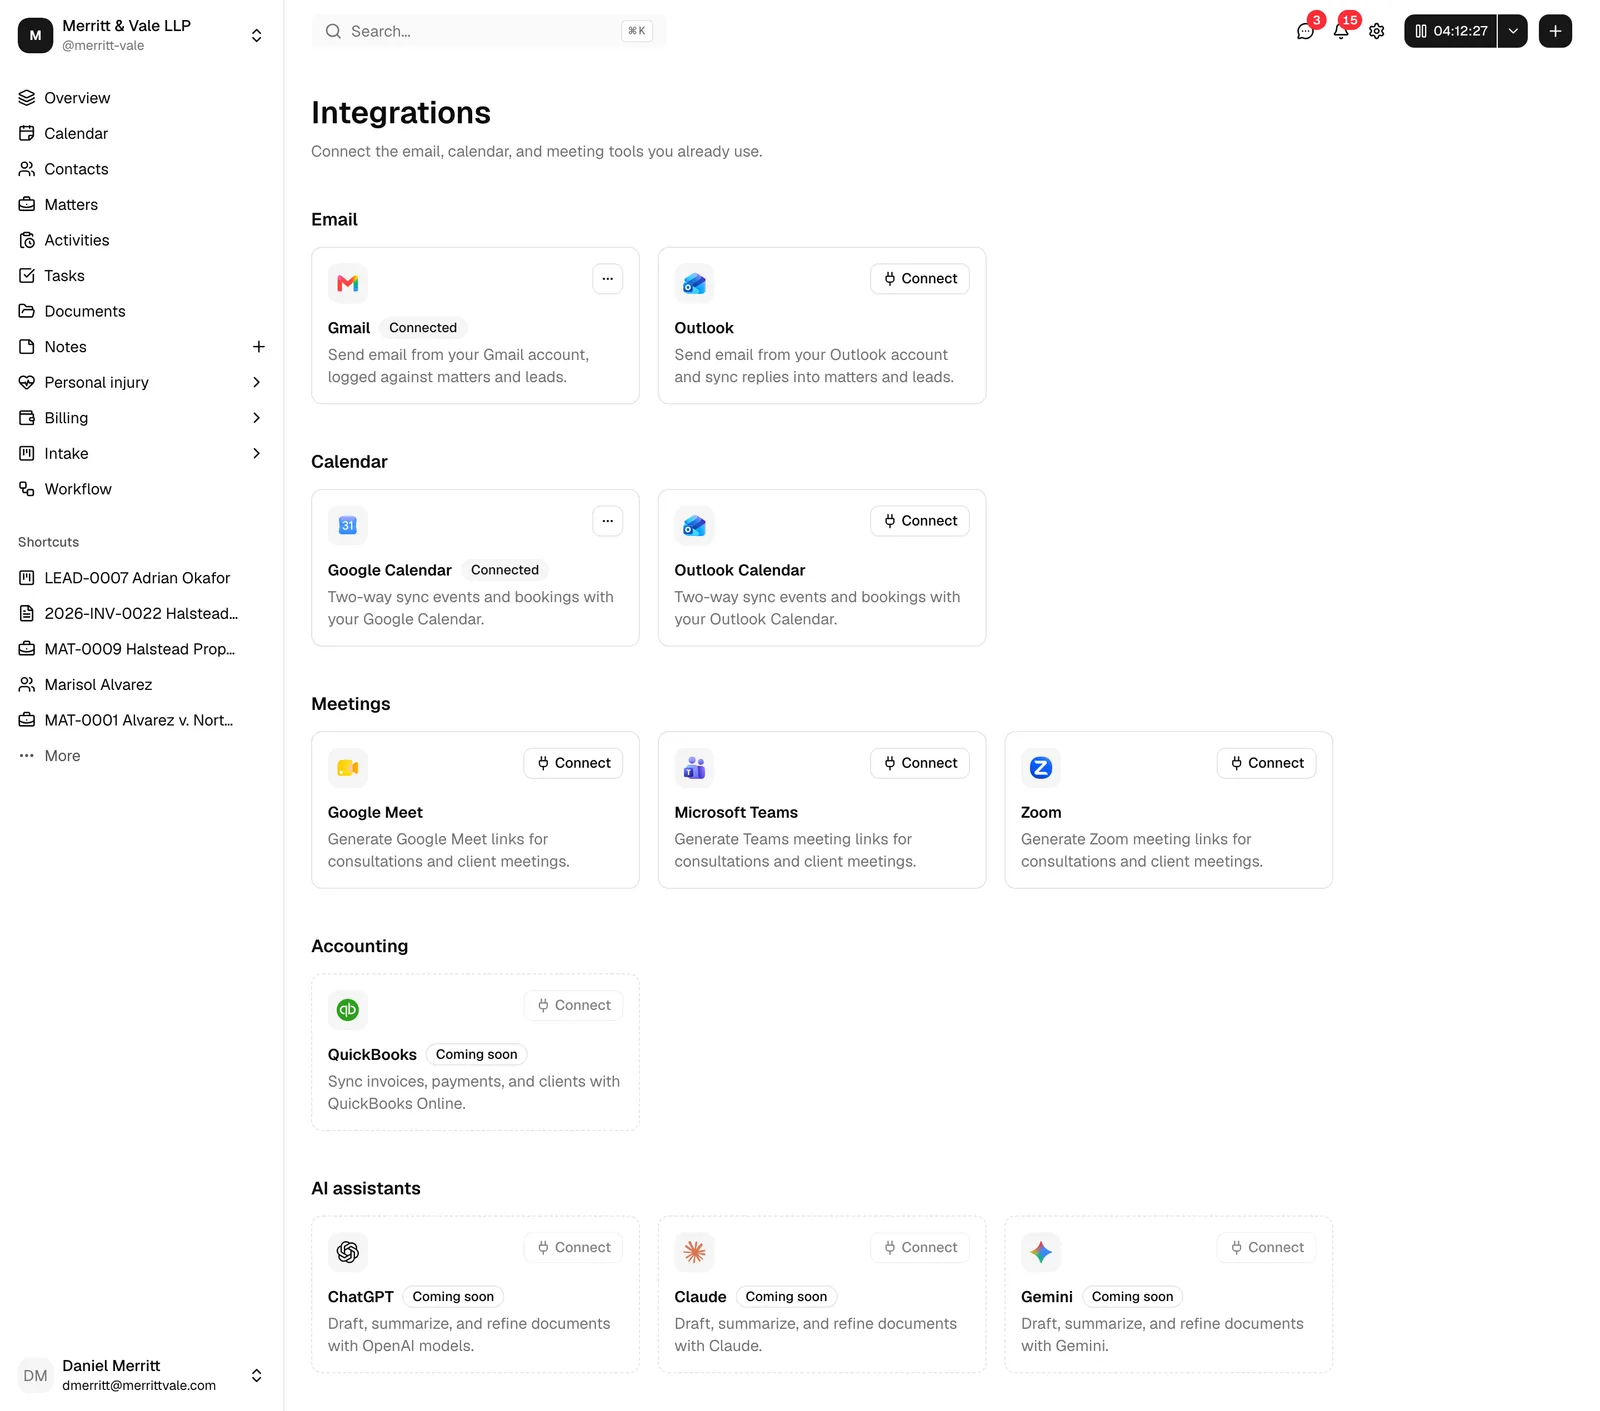Open shortcut MAT-0001 Alvarez v. Nort
The height and width of the screenshot is (1411, 1600).
click(142, 720)
